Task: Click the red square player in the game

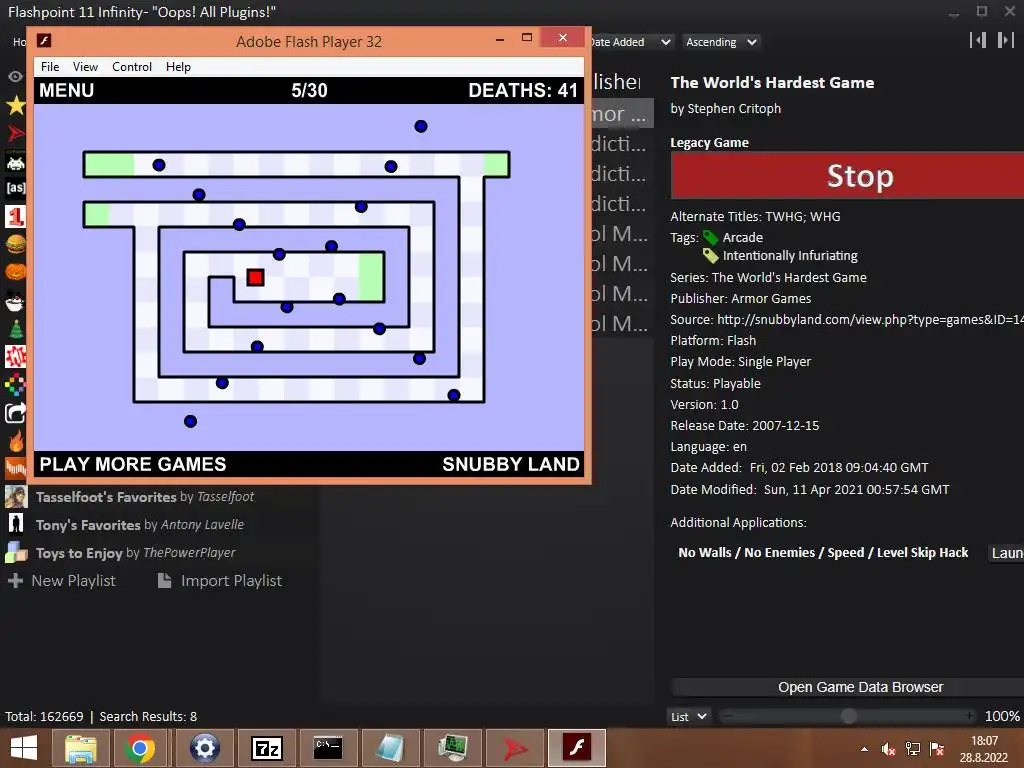Action: 255,278
